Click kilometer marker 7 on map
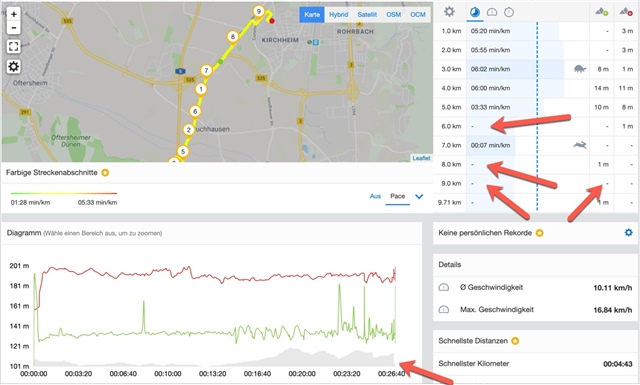The width and height of the screenshot is (640, 385). pos(207,70)
